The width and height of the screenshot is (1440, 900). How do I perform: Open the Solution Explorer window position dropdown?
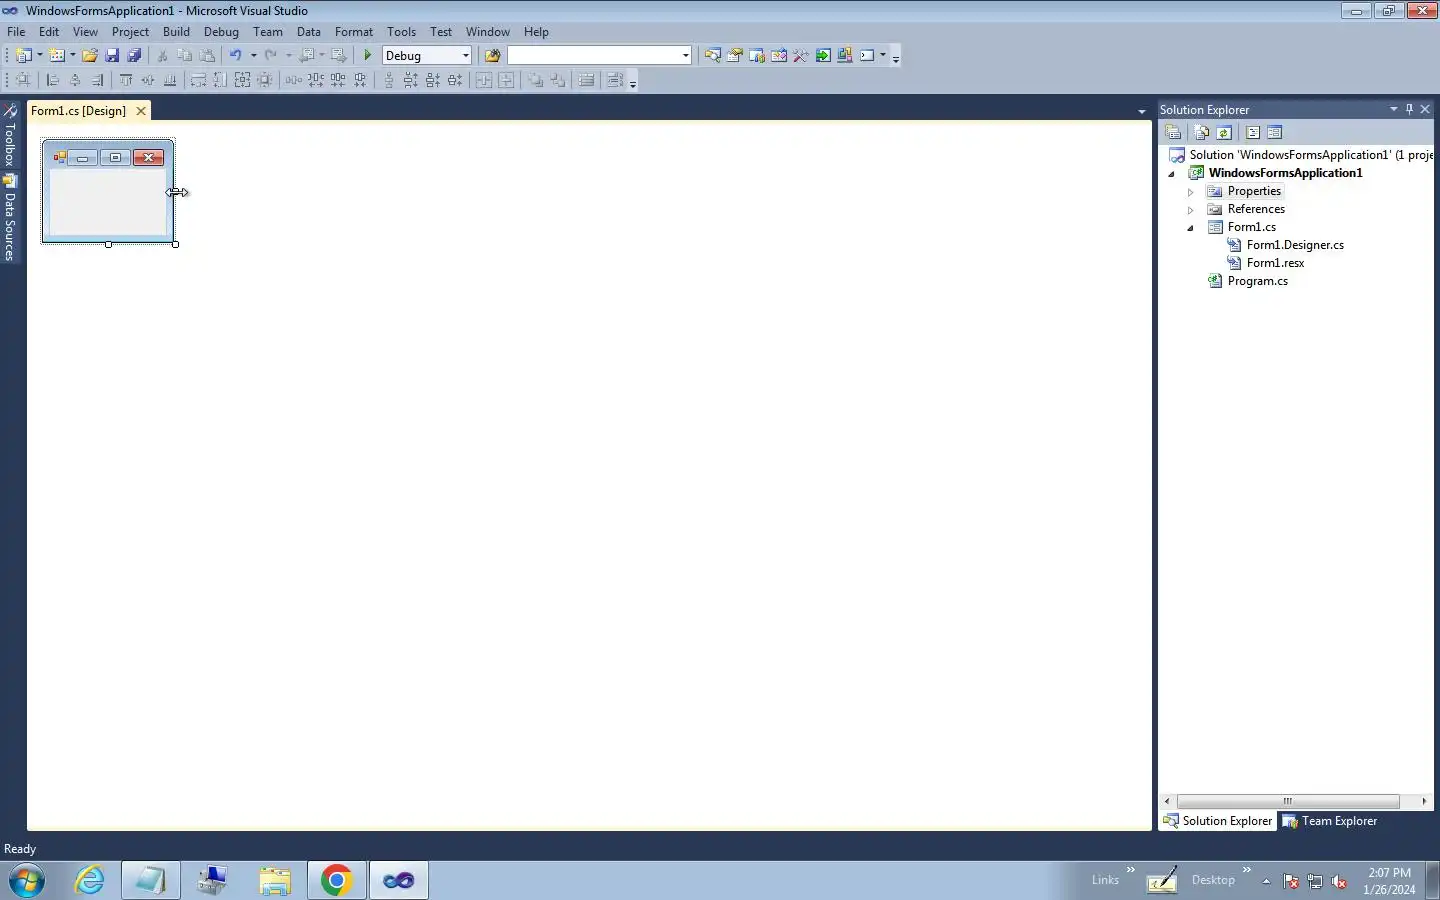(x=1393, y=109)
